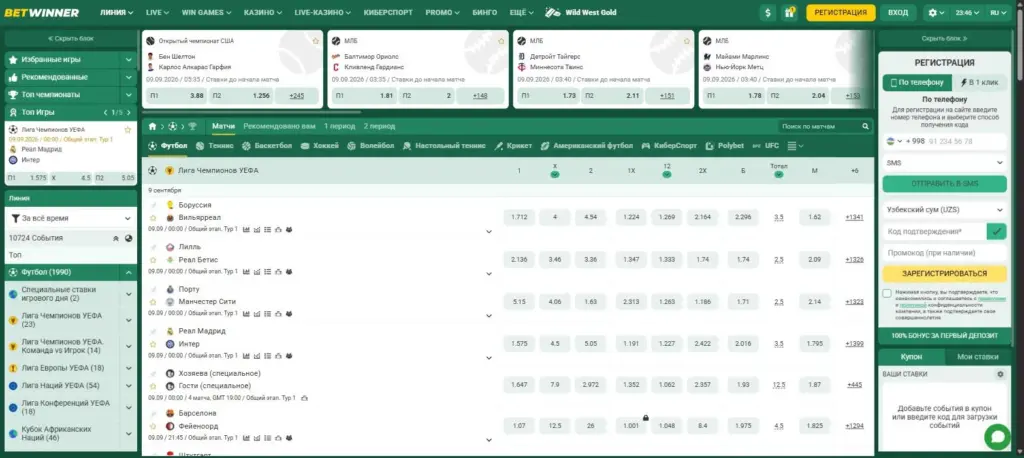Screen dimensions: 1024x458
Task: Open coupon settings gear in Ваши ставки
Action: [x=1000, y=374]
